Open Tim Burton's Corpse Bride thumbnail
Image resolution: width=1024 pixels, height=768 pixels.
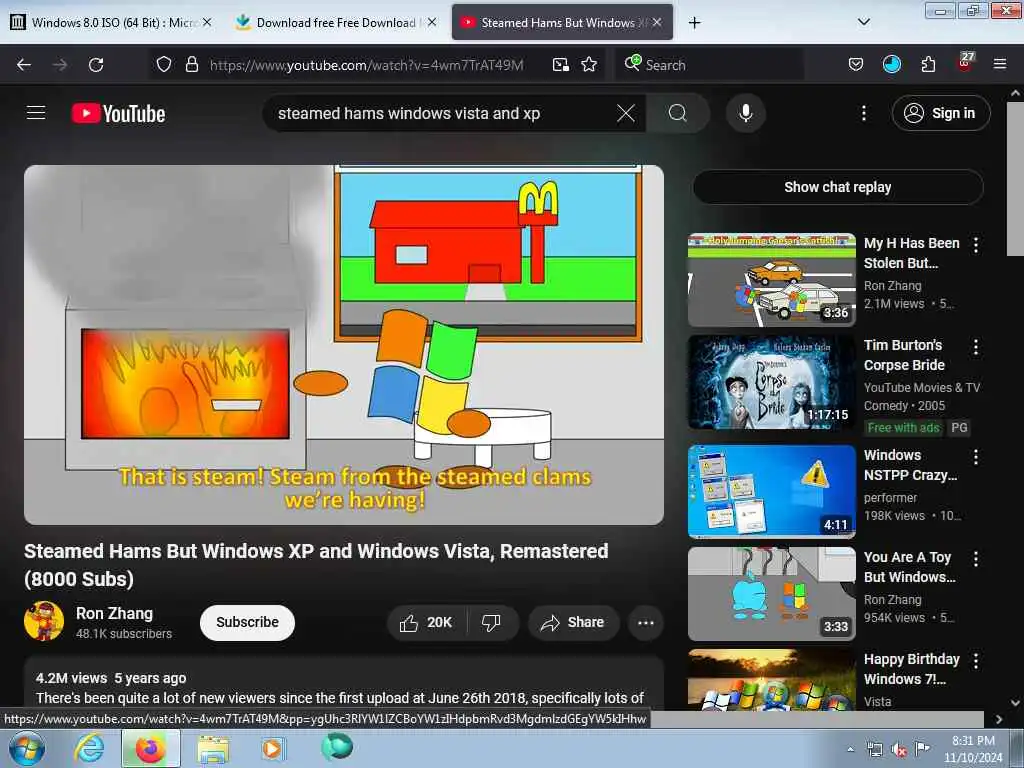[x=771, y=382]
